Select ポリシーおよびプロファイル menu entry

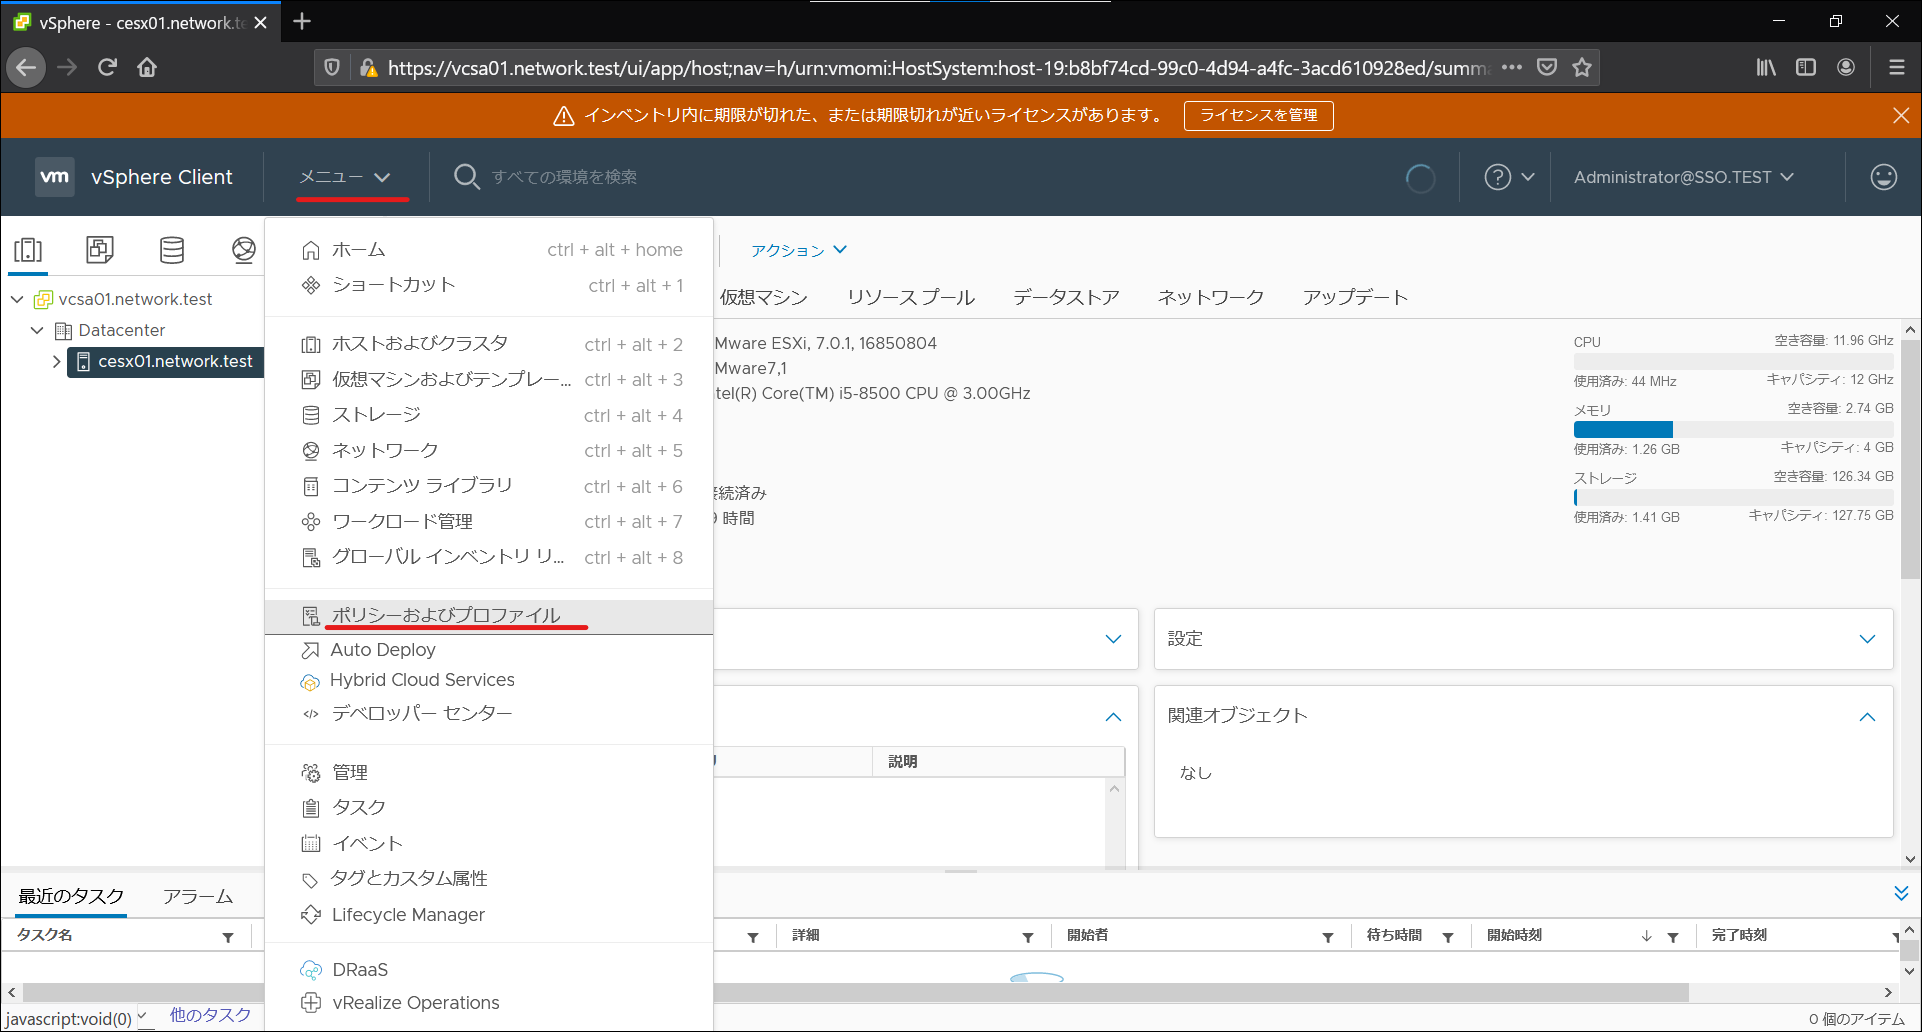490,616
